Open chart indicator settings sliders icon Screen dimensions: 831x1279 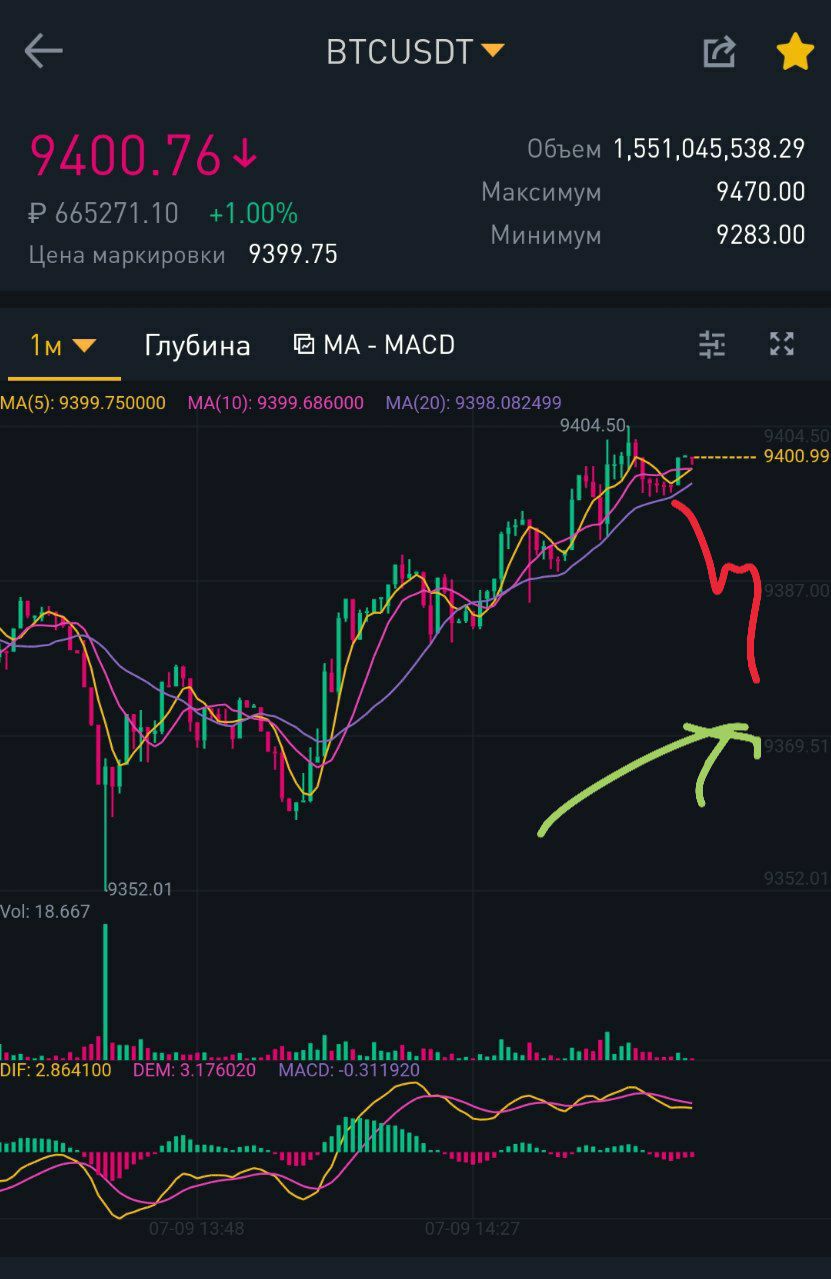[711, 345]
